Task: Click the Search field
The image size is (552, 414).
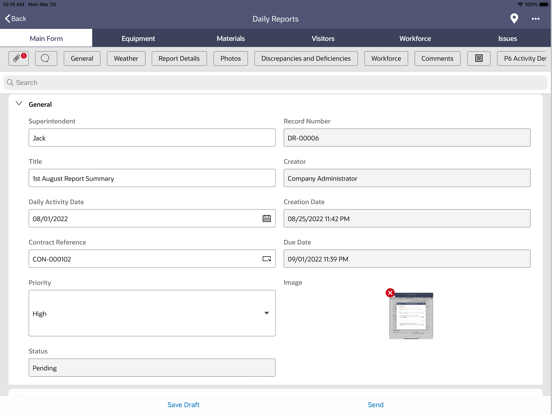Action: click(x=276, y=82)
